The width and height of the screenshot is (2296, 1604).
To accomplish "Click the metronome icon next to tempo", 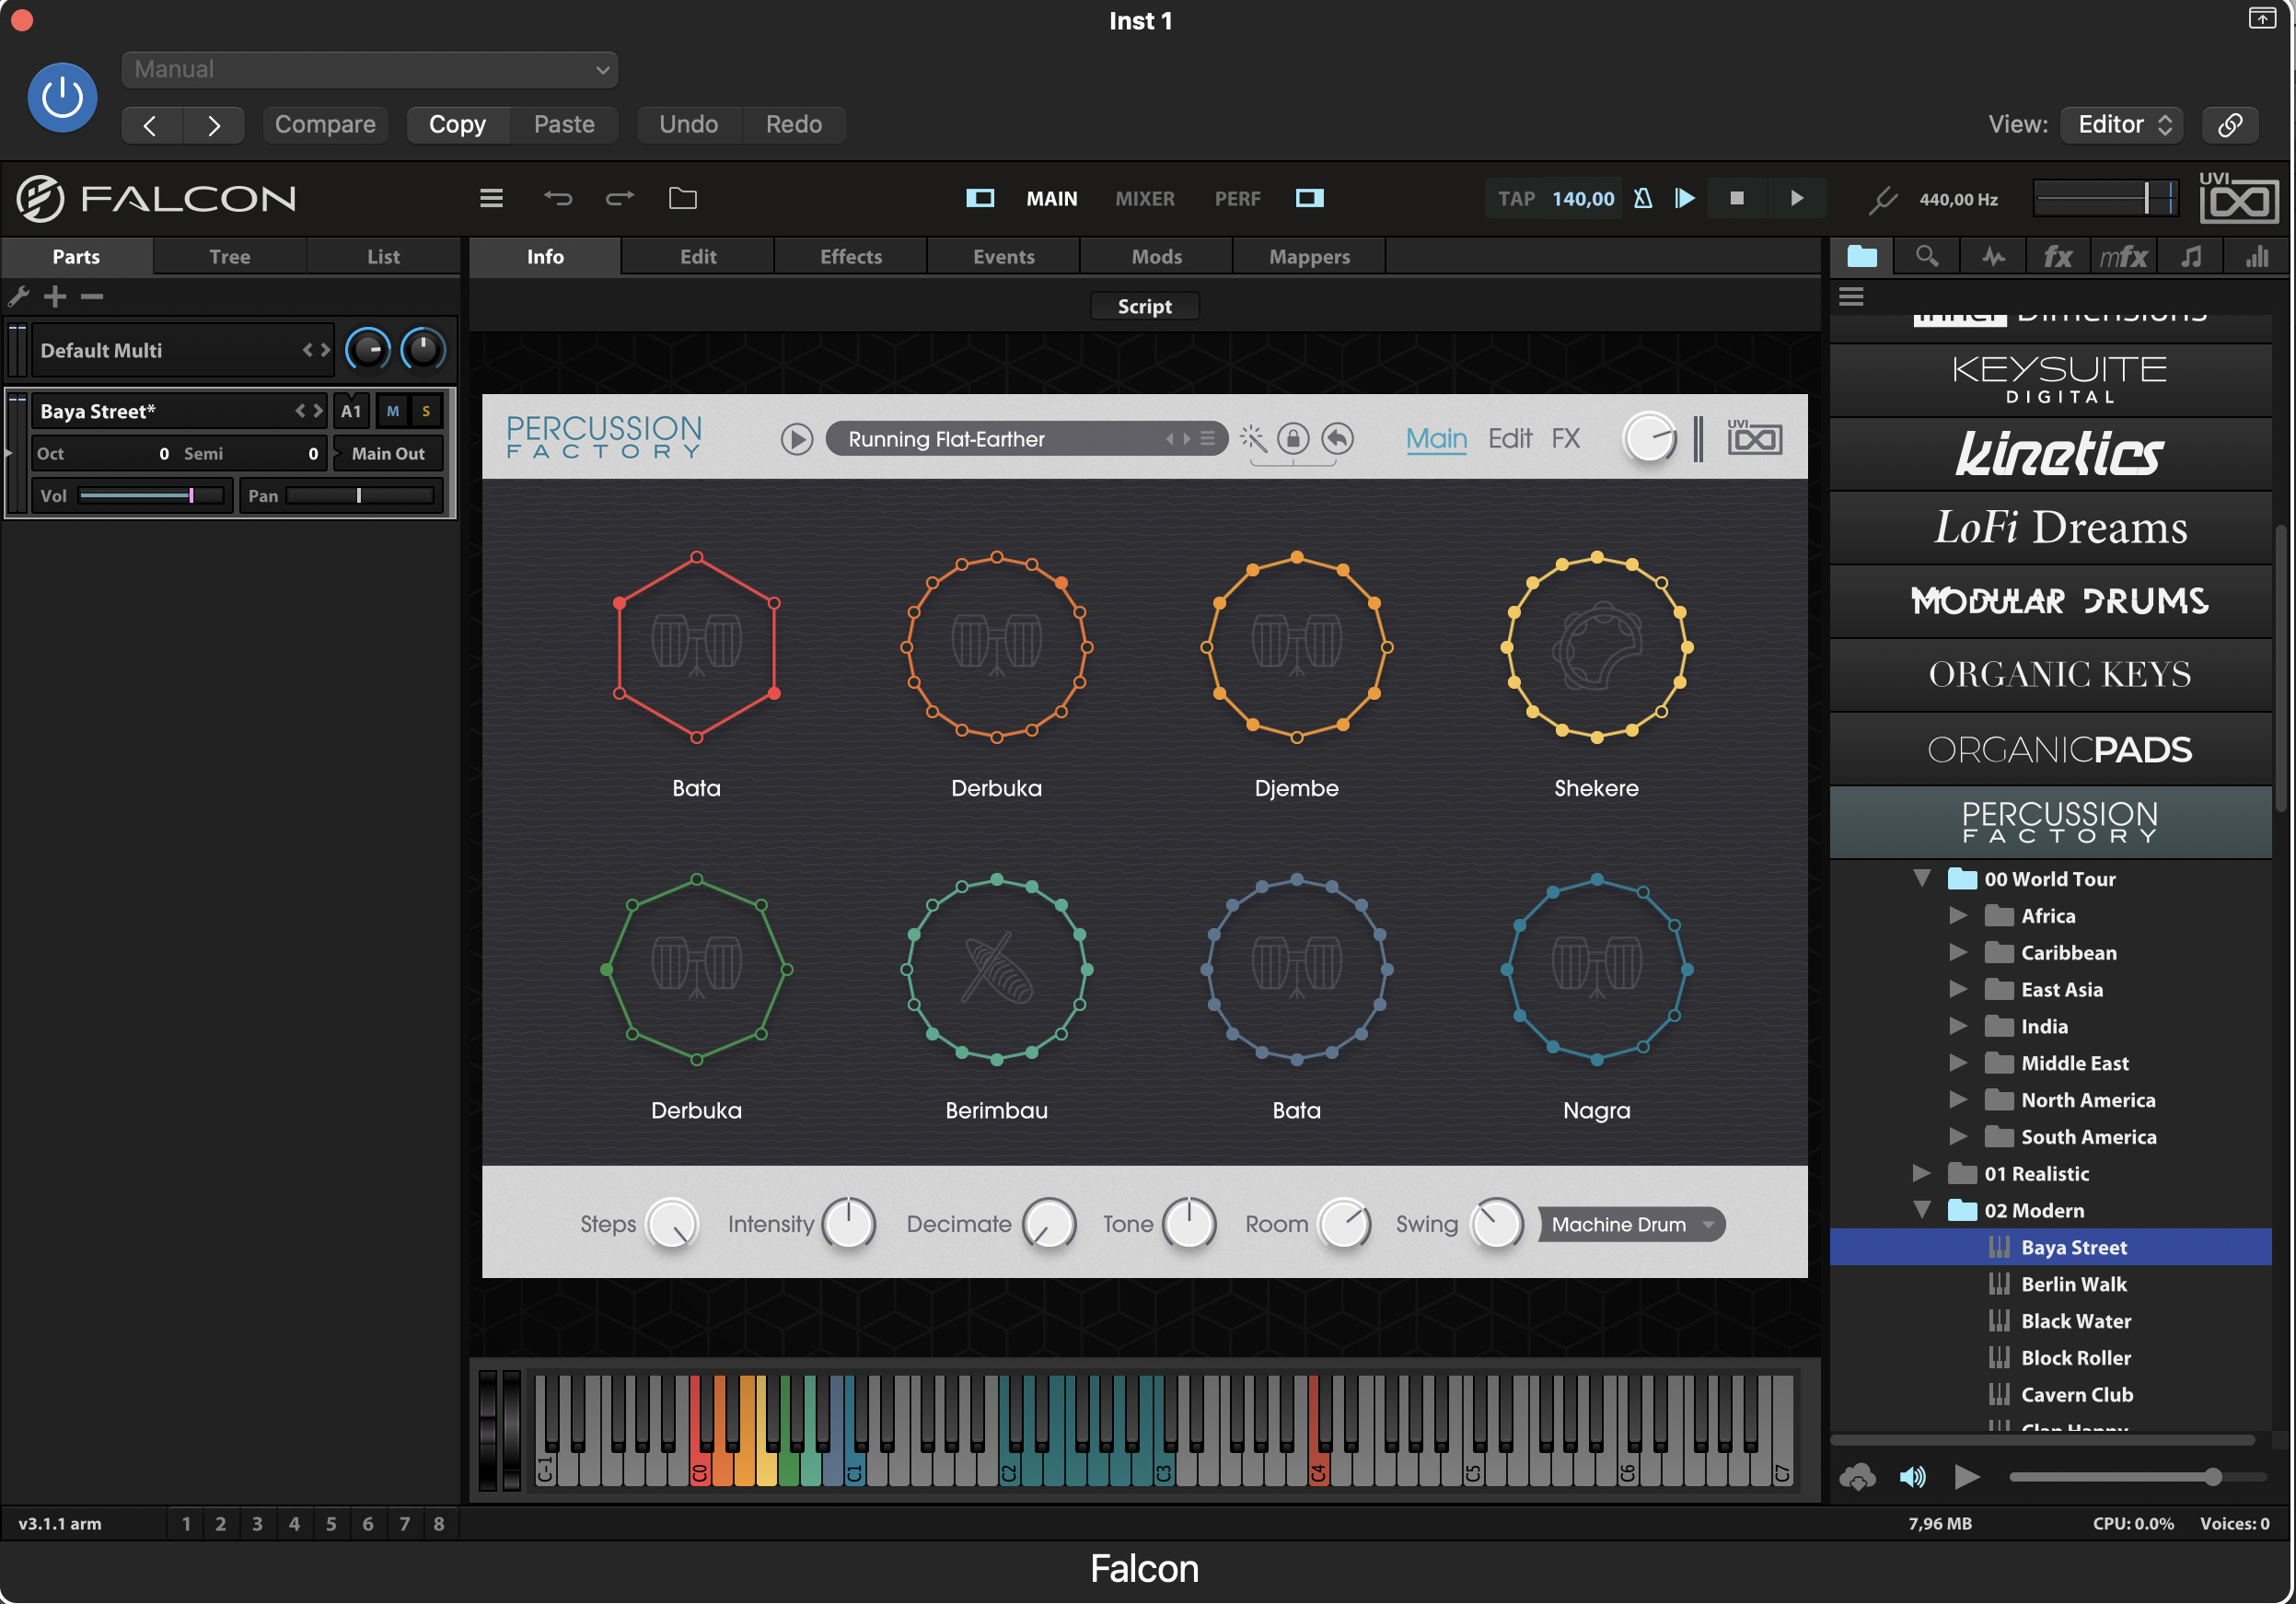I will point(1642,198).
